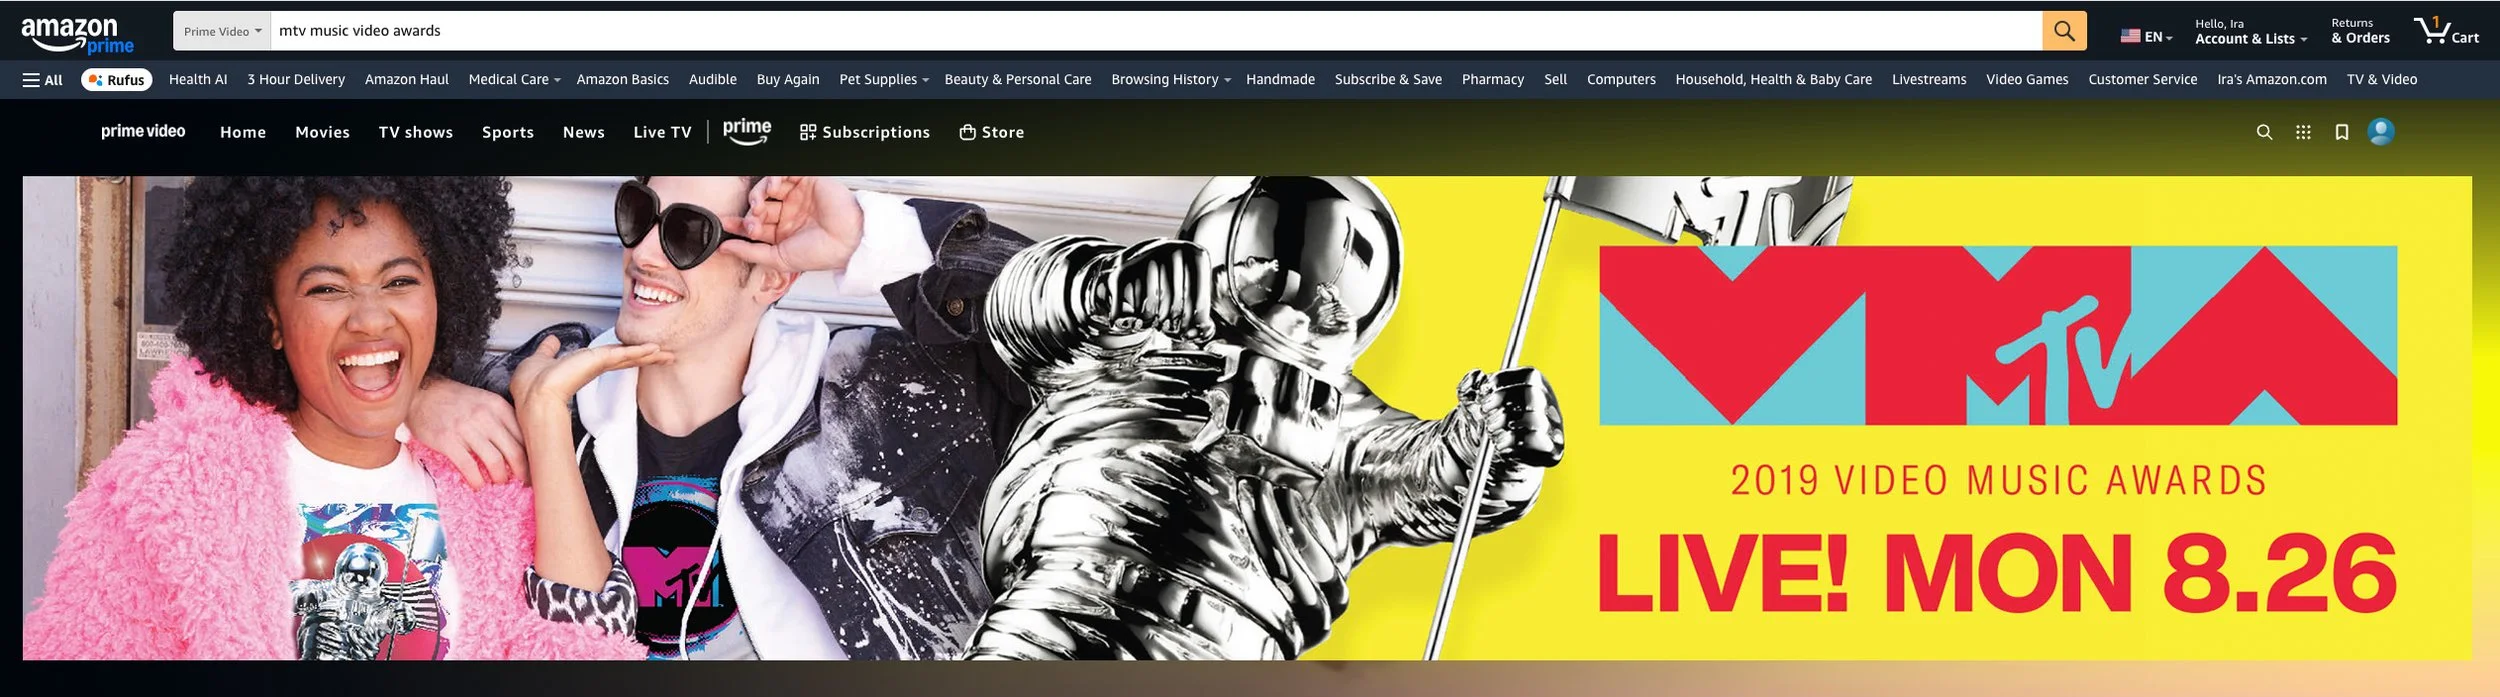Open the Prime Video Home tab
Viewport: 2500px width, 697px height.
coord(243,132)
